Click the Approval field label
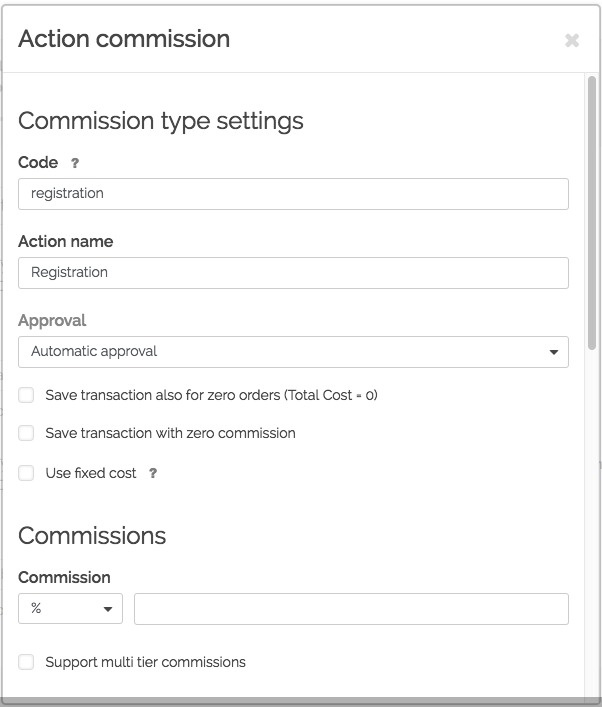Screen dimensions: 602x707 (x=52, y=321)
